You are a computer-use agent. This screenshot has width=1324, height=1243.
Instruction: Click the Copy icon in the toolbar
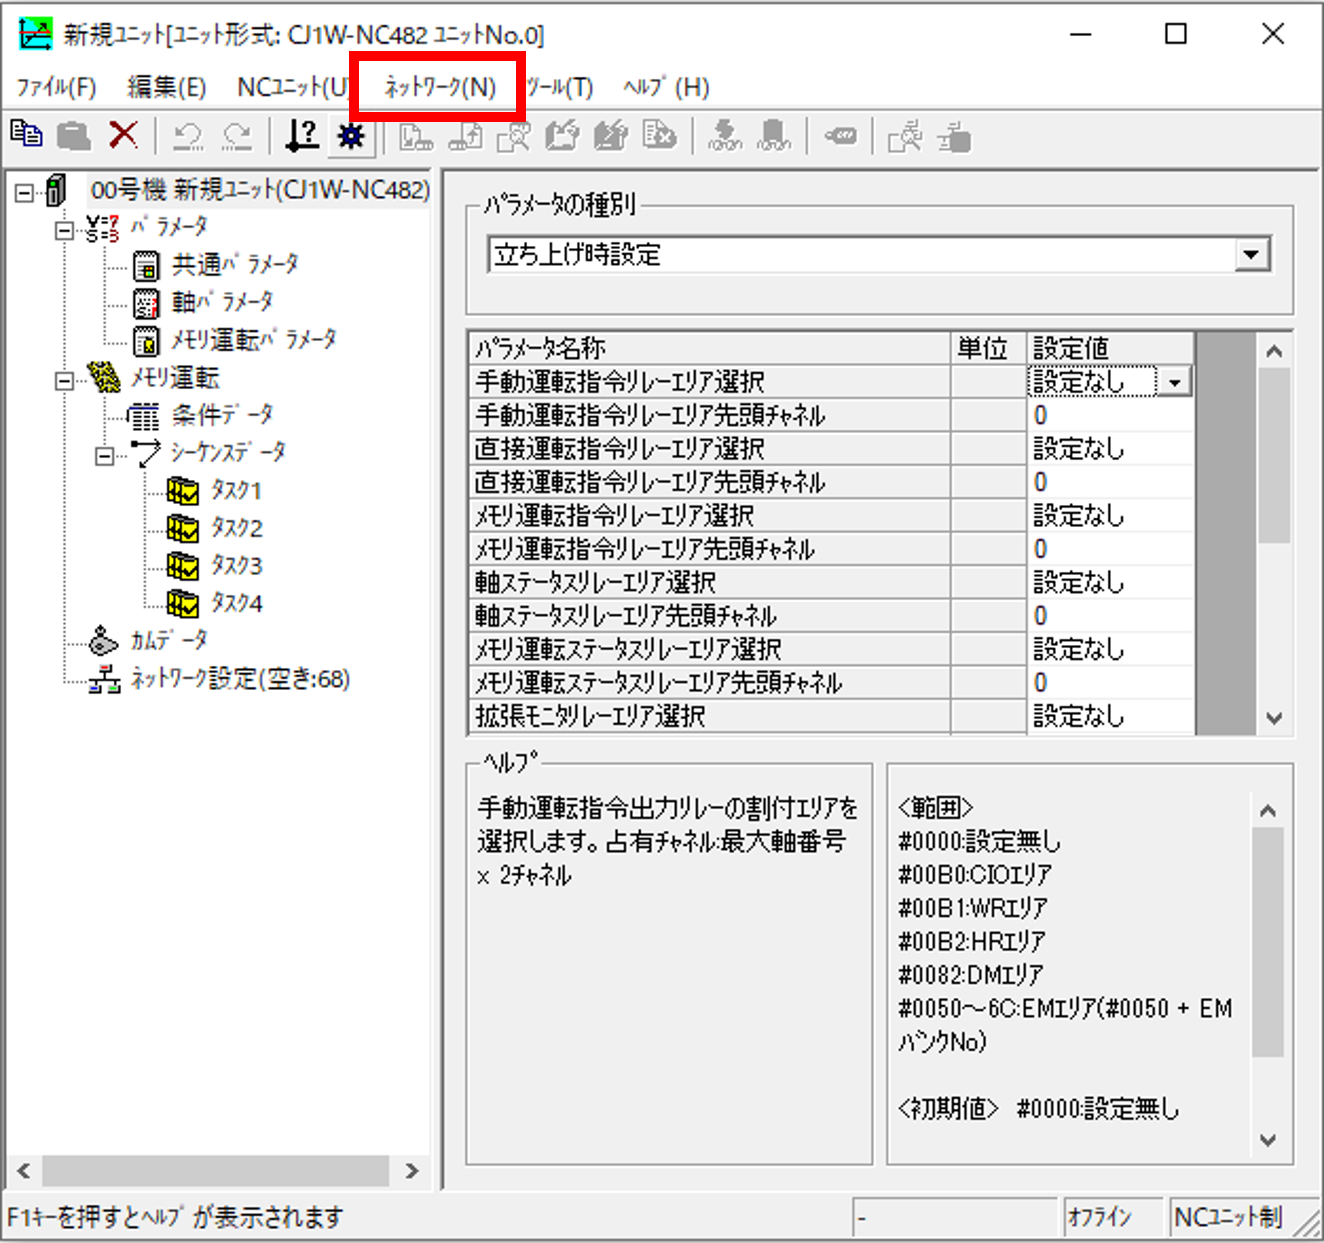pyautogui.click(x=27, y=134)
